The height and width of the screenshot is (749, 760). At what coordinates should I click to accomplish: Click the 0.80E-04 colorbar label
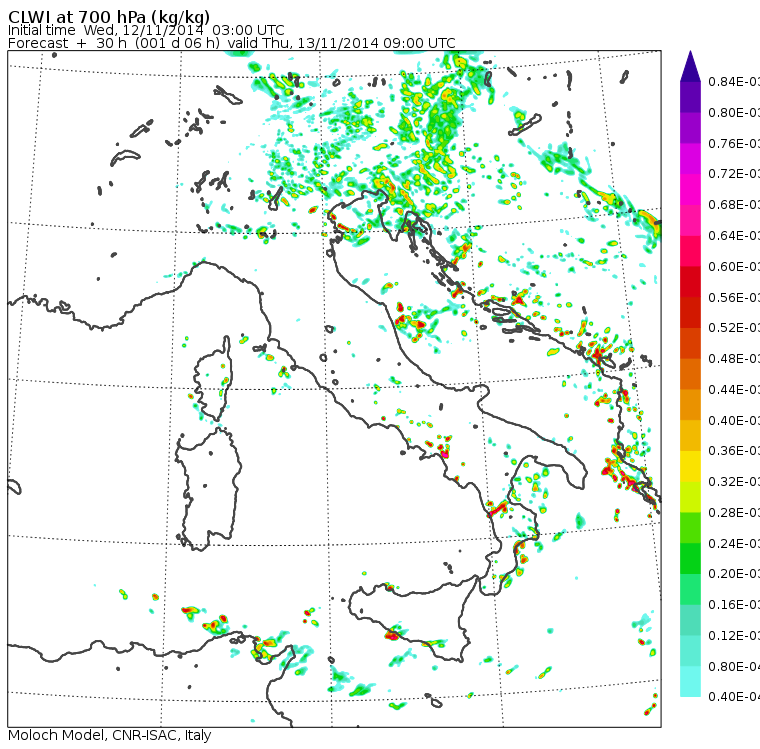[734, 667]
